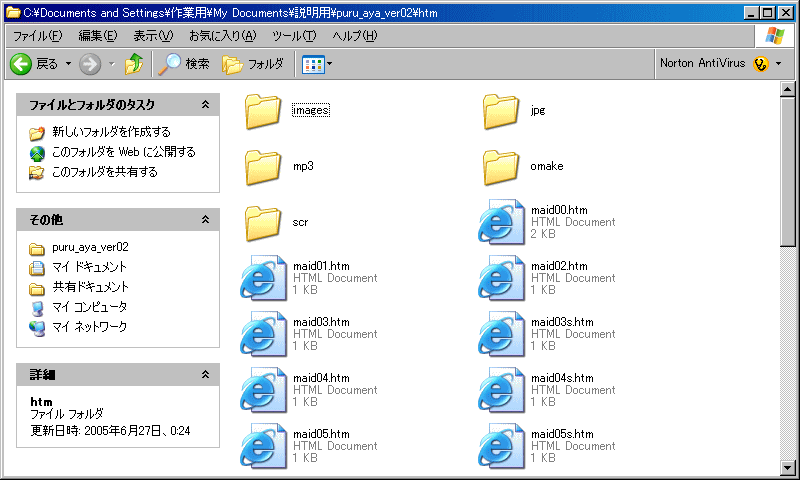Select the maid03s.htm file icon
The height and width of the screenshot is (480, 800).
[502, 334]
